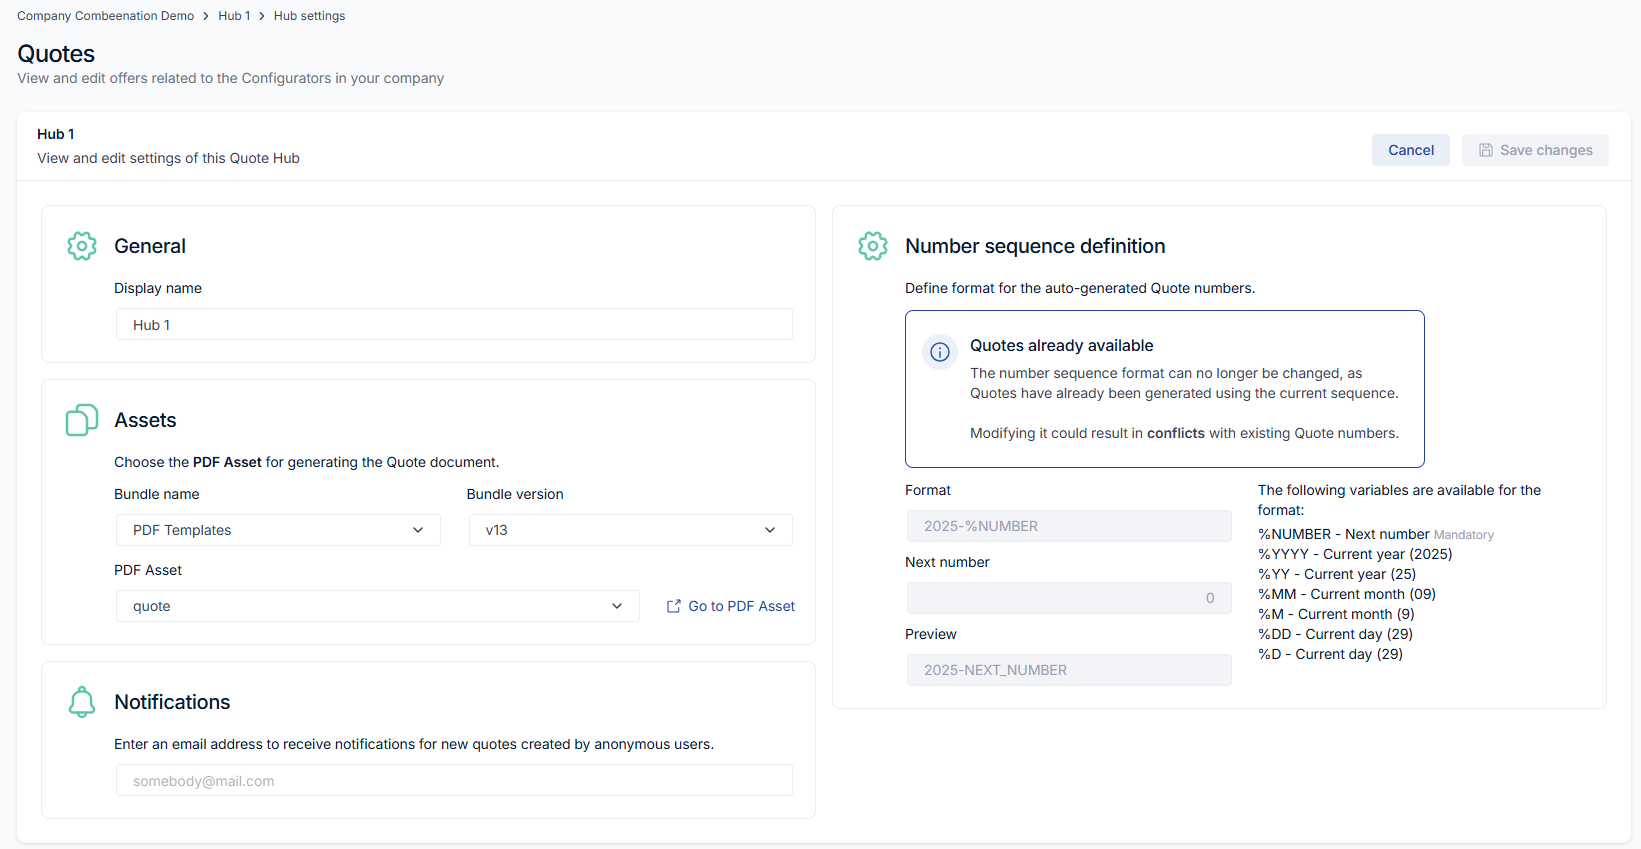The image size is (1641, 849).
Task: Click the floppy disk icon on Save changes
Action: (1486, 150)
